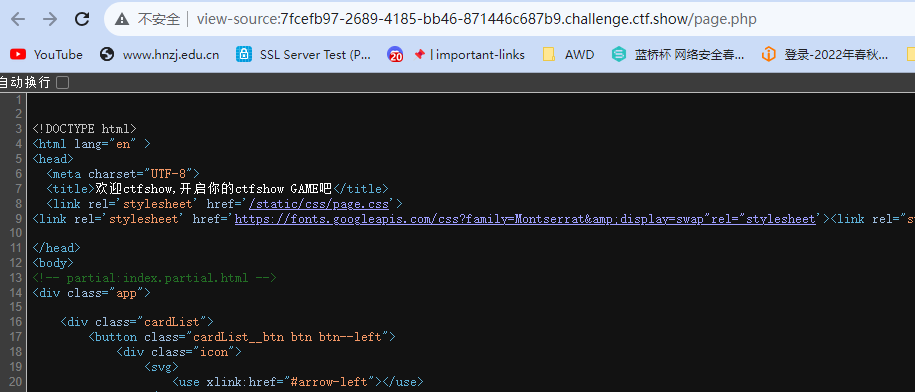This screenshot has height=392, width=915.
Task: Click the address bar URL field
Action: 476,19
